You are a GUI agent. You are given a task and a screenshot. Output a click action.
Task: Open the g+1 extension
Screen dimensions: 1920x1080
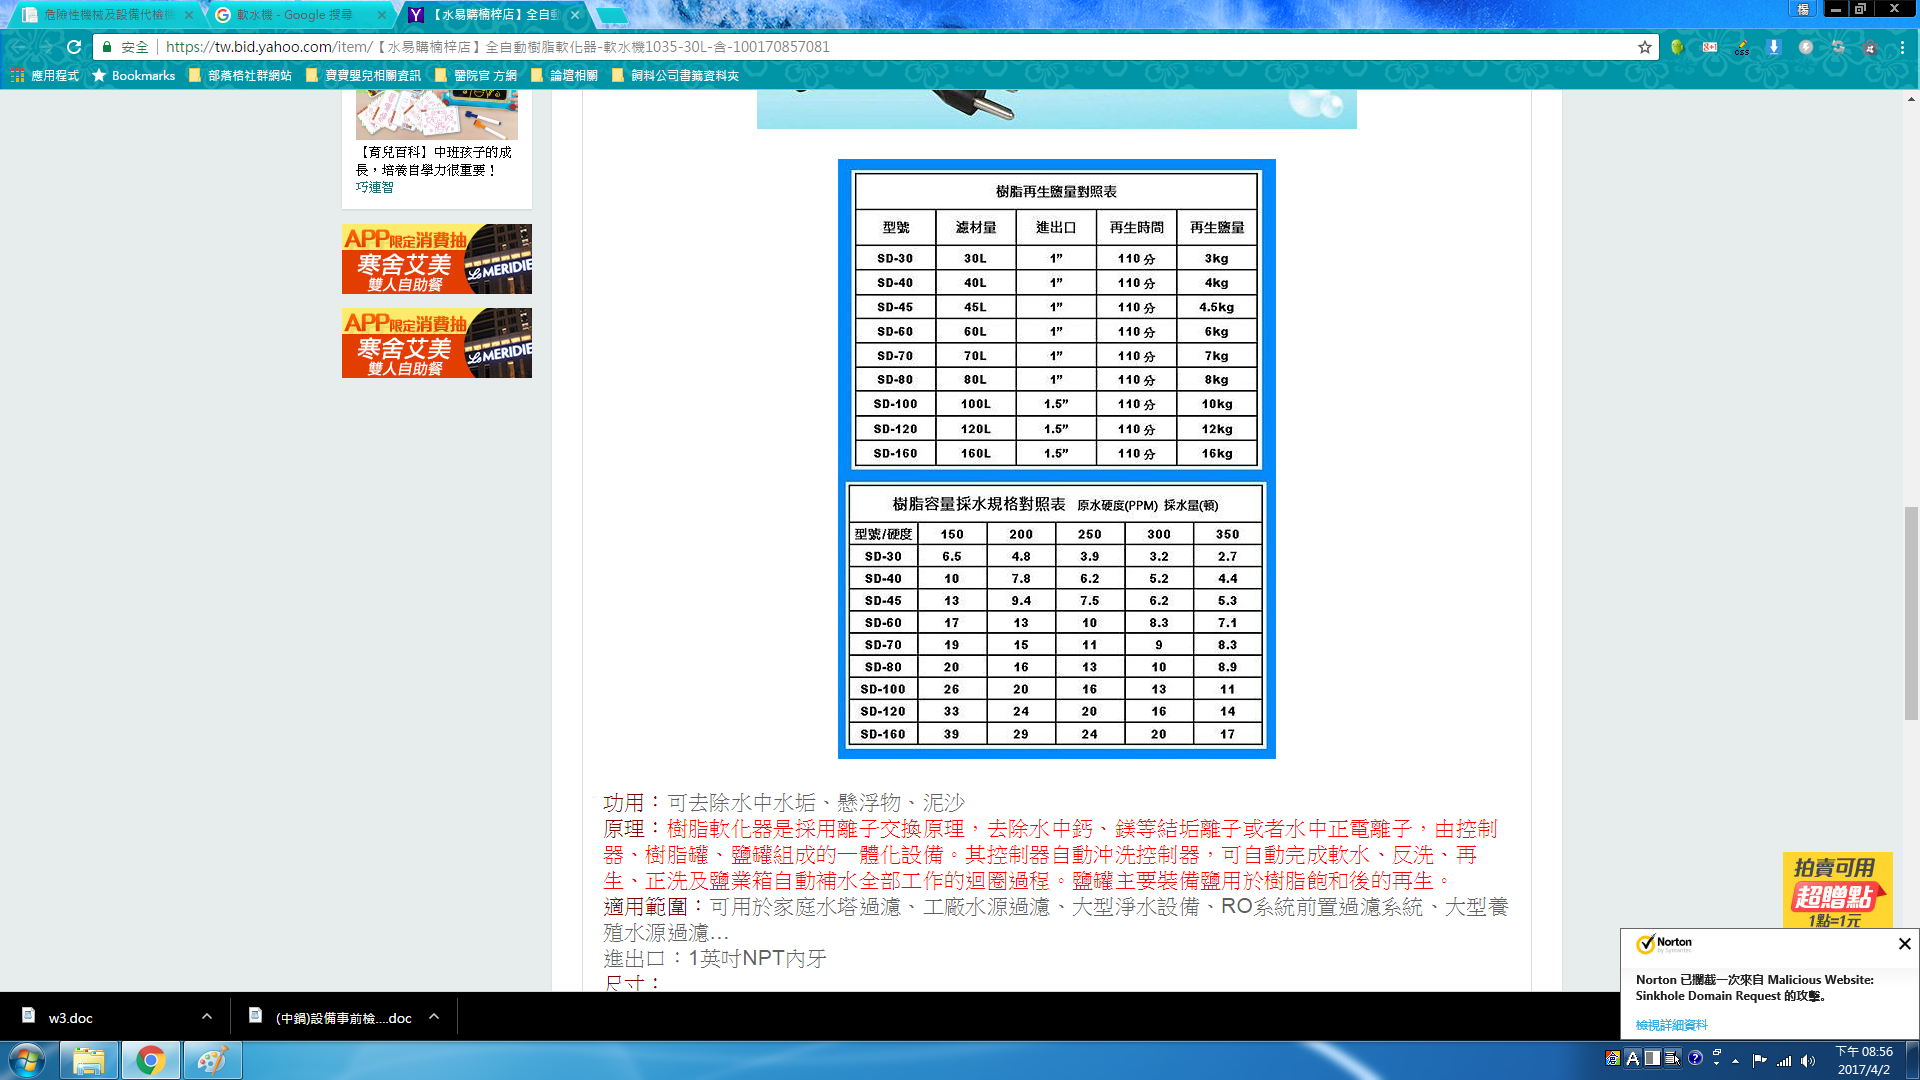[x=1710, y=47]
